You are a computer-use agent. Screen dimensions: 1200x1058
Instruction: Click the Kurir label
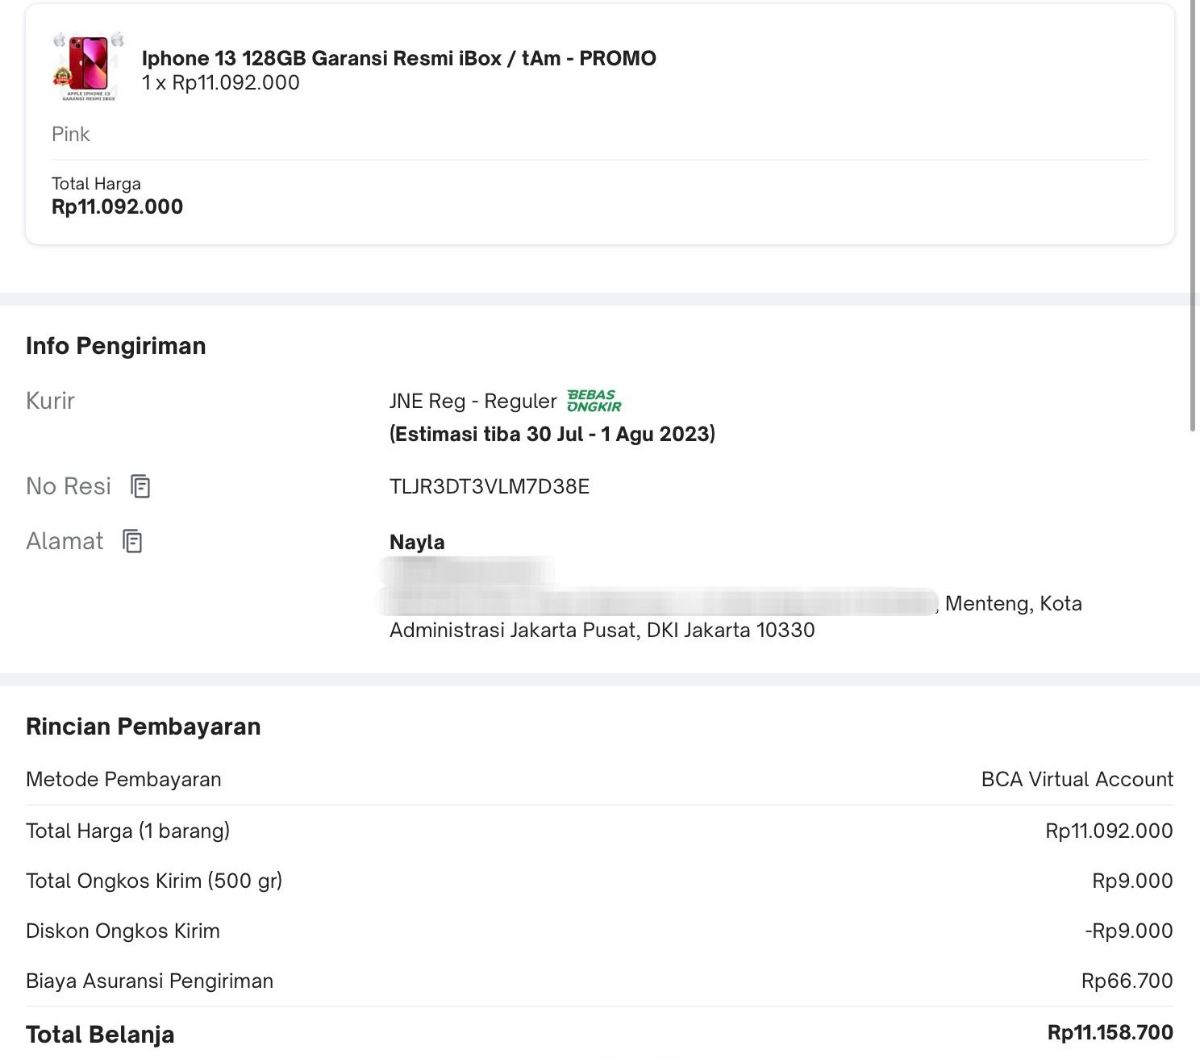[x=50, y=401]
